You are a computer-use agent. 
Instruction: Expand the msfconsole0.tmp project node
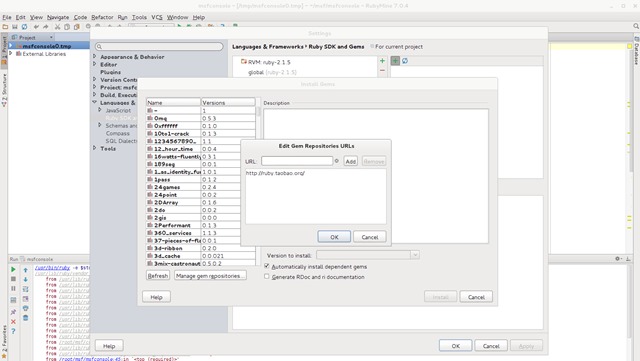click(11, 46)
